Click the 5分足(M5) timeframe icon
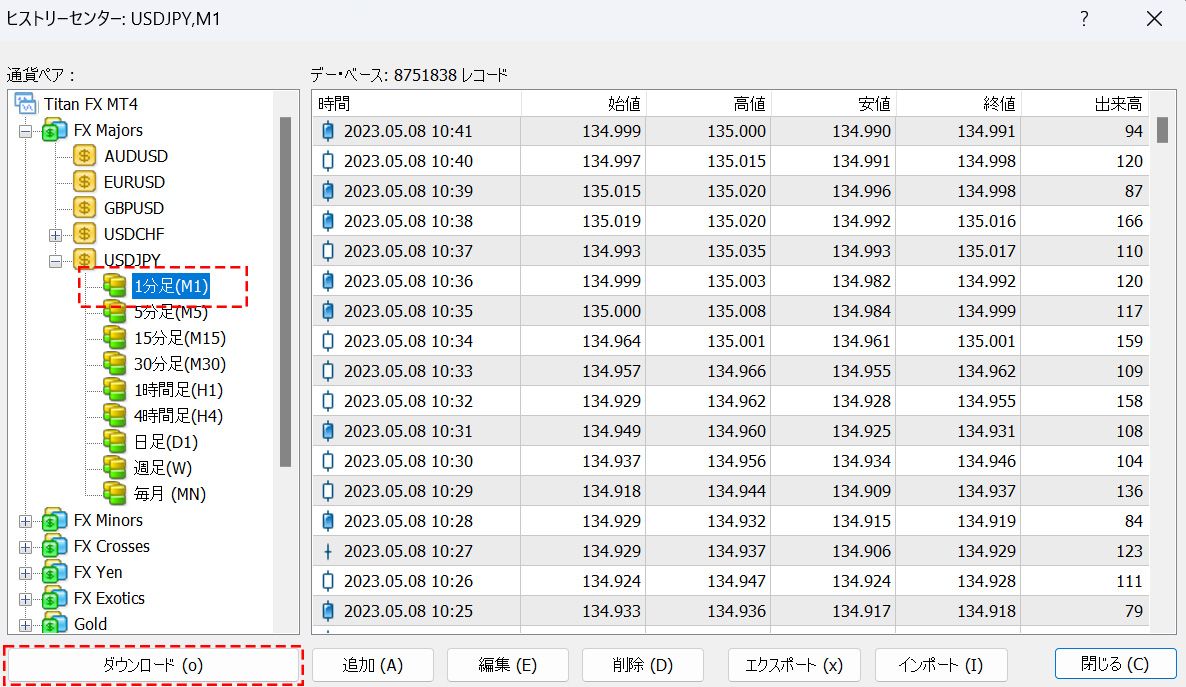The height and width of the screenshot is (687, 1186). click(116, 312)
